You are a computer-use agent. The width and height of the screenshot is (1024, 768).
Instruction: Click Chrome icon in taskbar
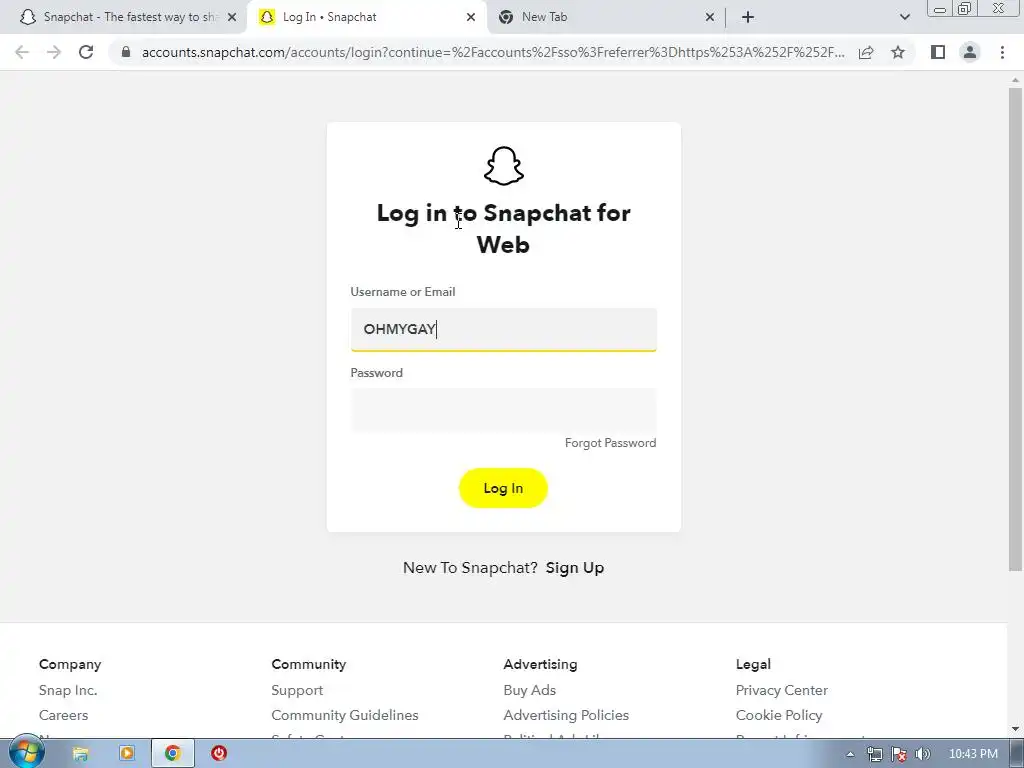coord(172,754)
